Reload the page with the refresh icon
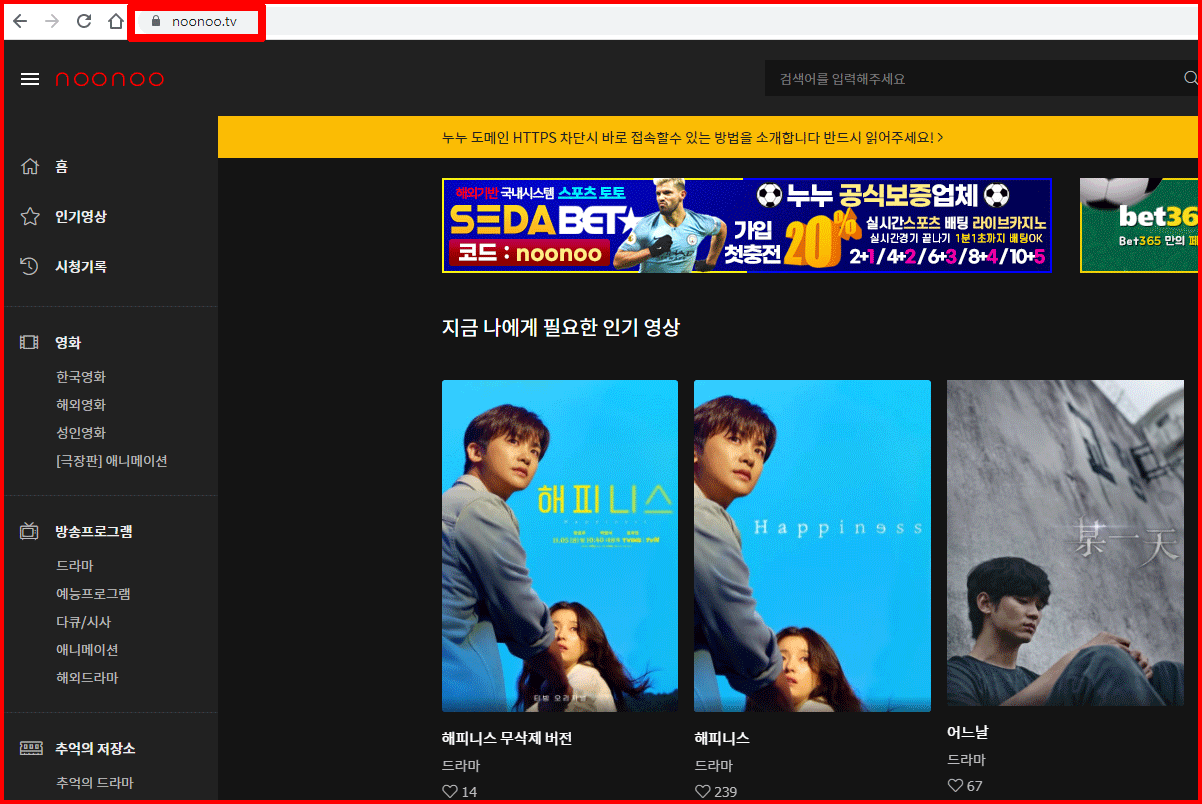The image size is (1202, 804). point(84,21)
